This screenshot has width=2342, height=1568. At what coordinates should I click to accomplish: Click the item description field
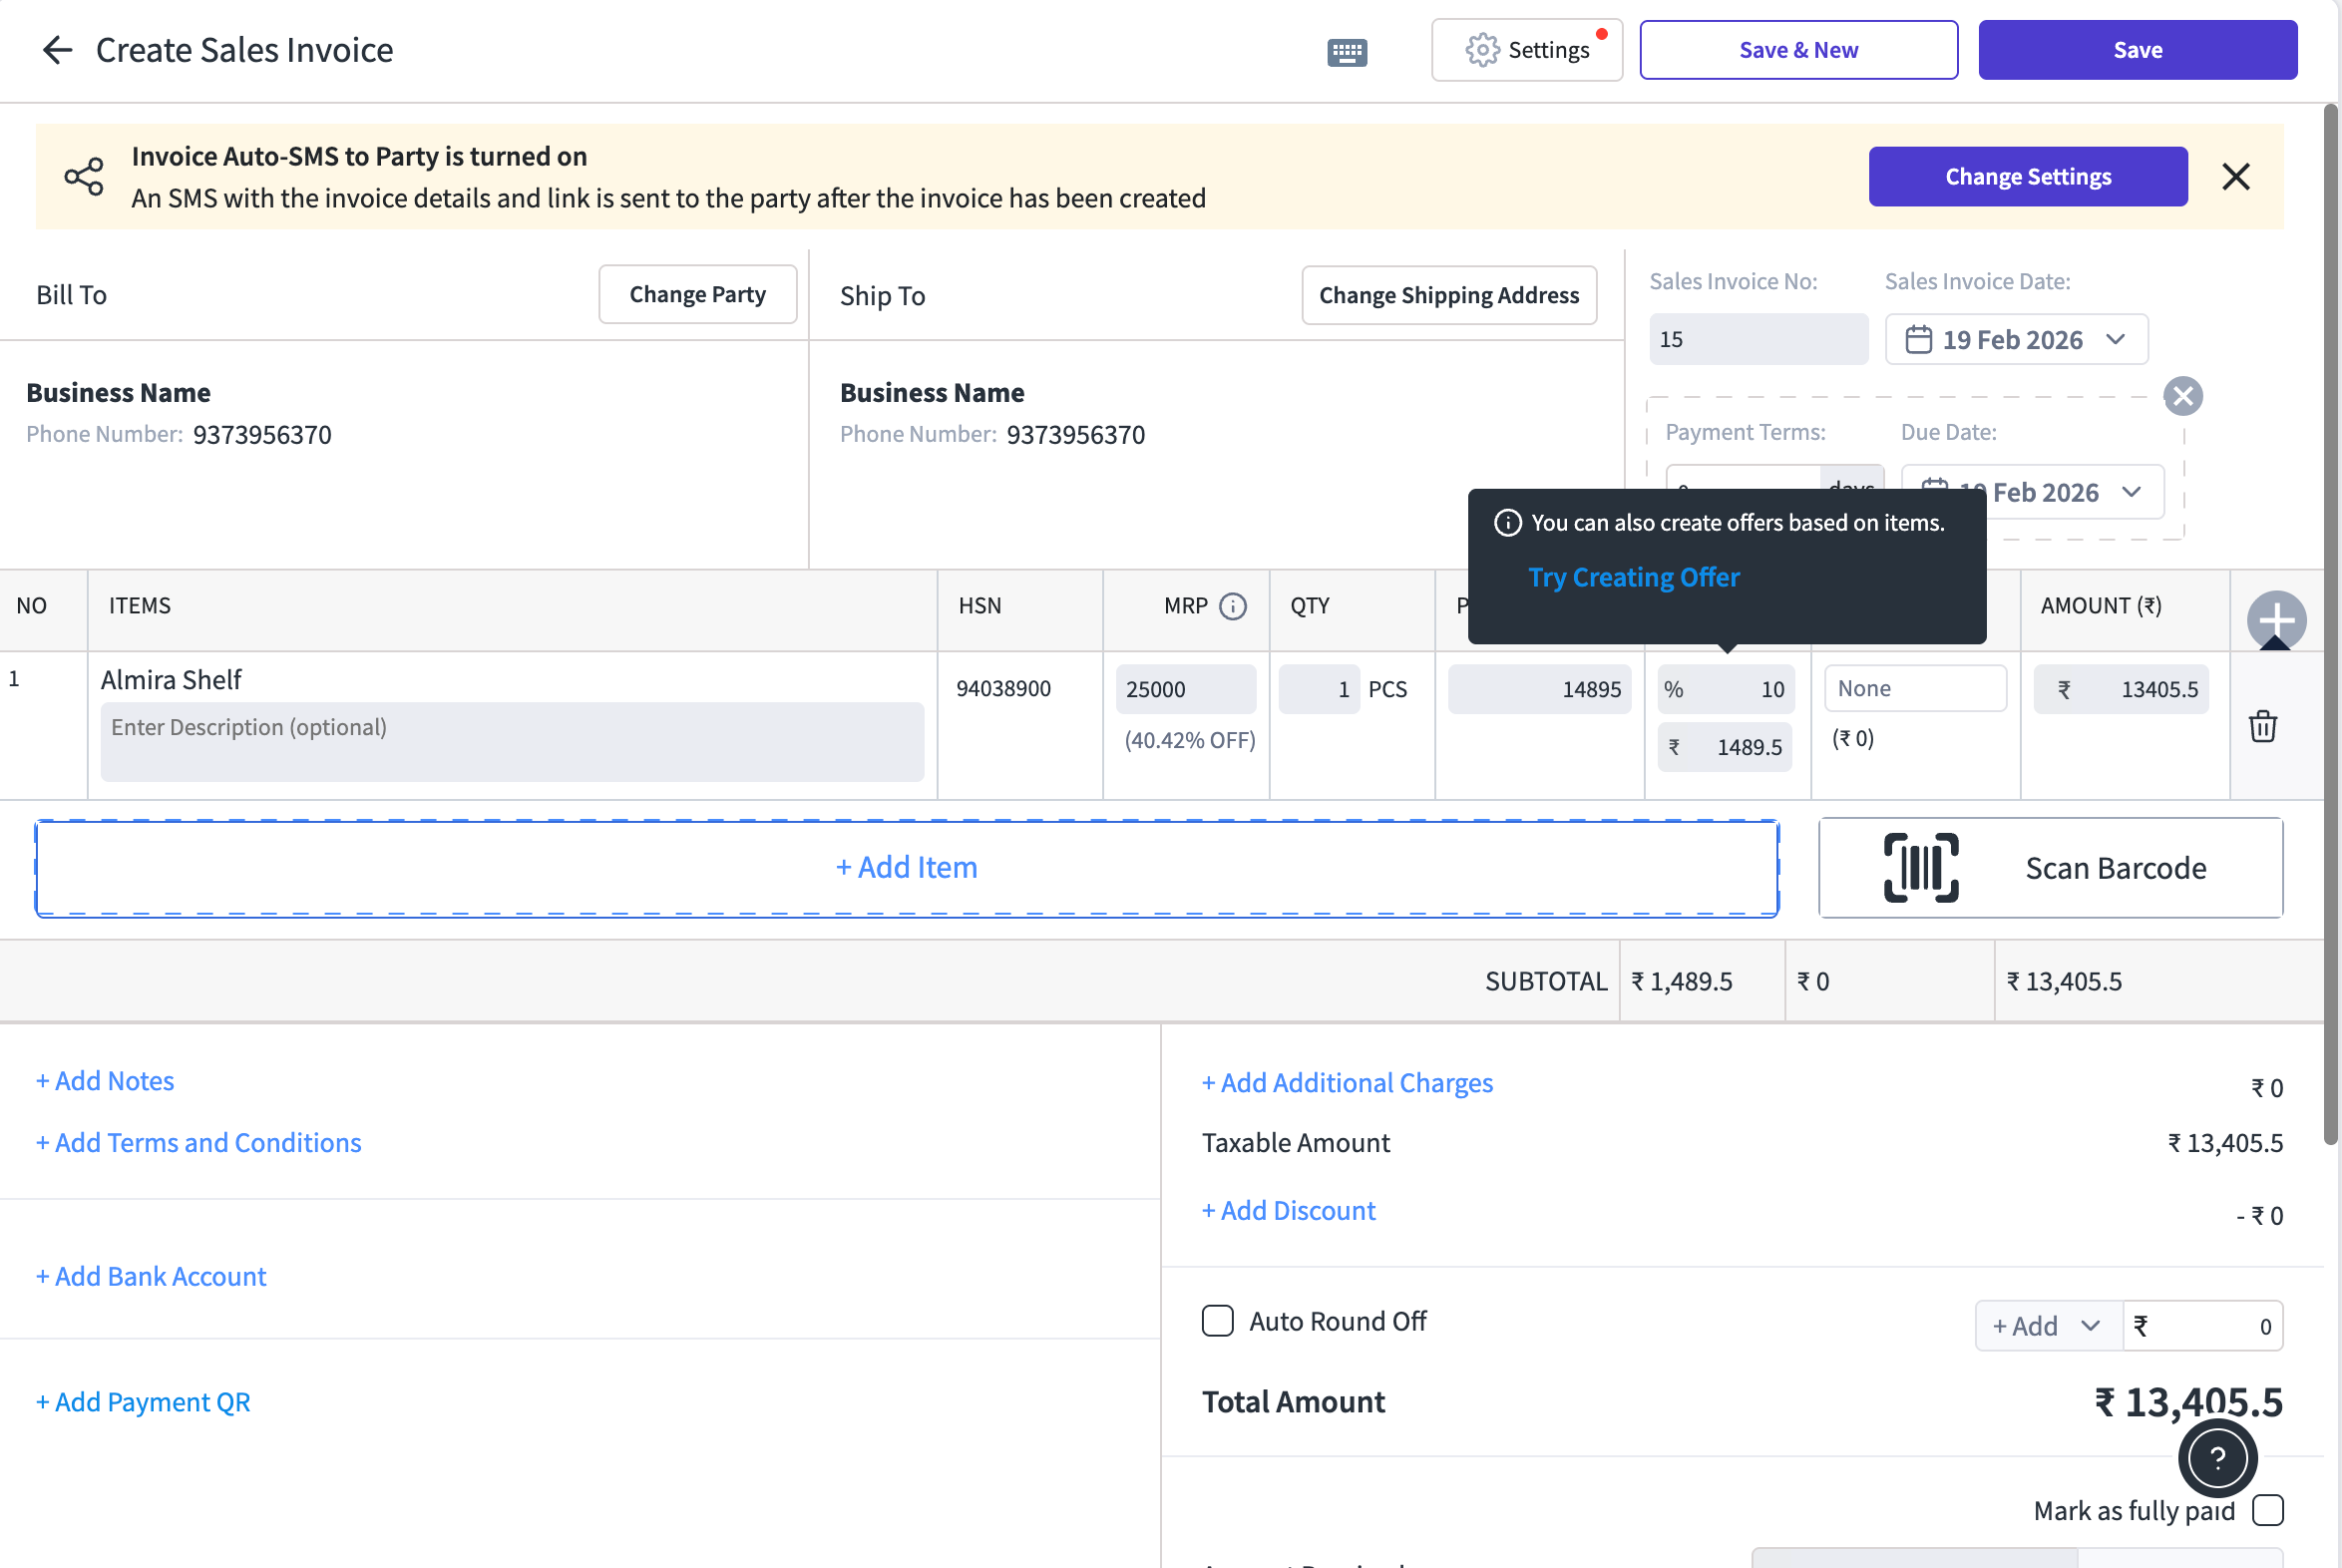[x=512, y=742]
